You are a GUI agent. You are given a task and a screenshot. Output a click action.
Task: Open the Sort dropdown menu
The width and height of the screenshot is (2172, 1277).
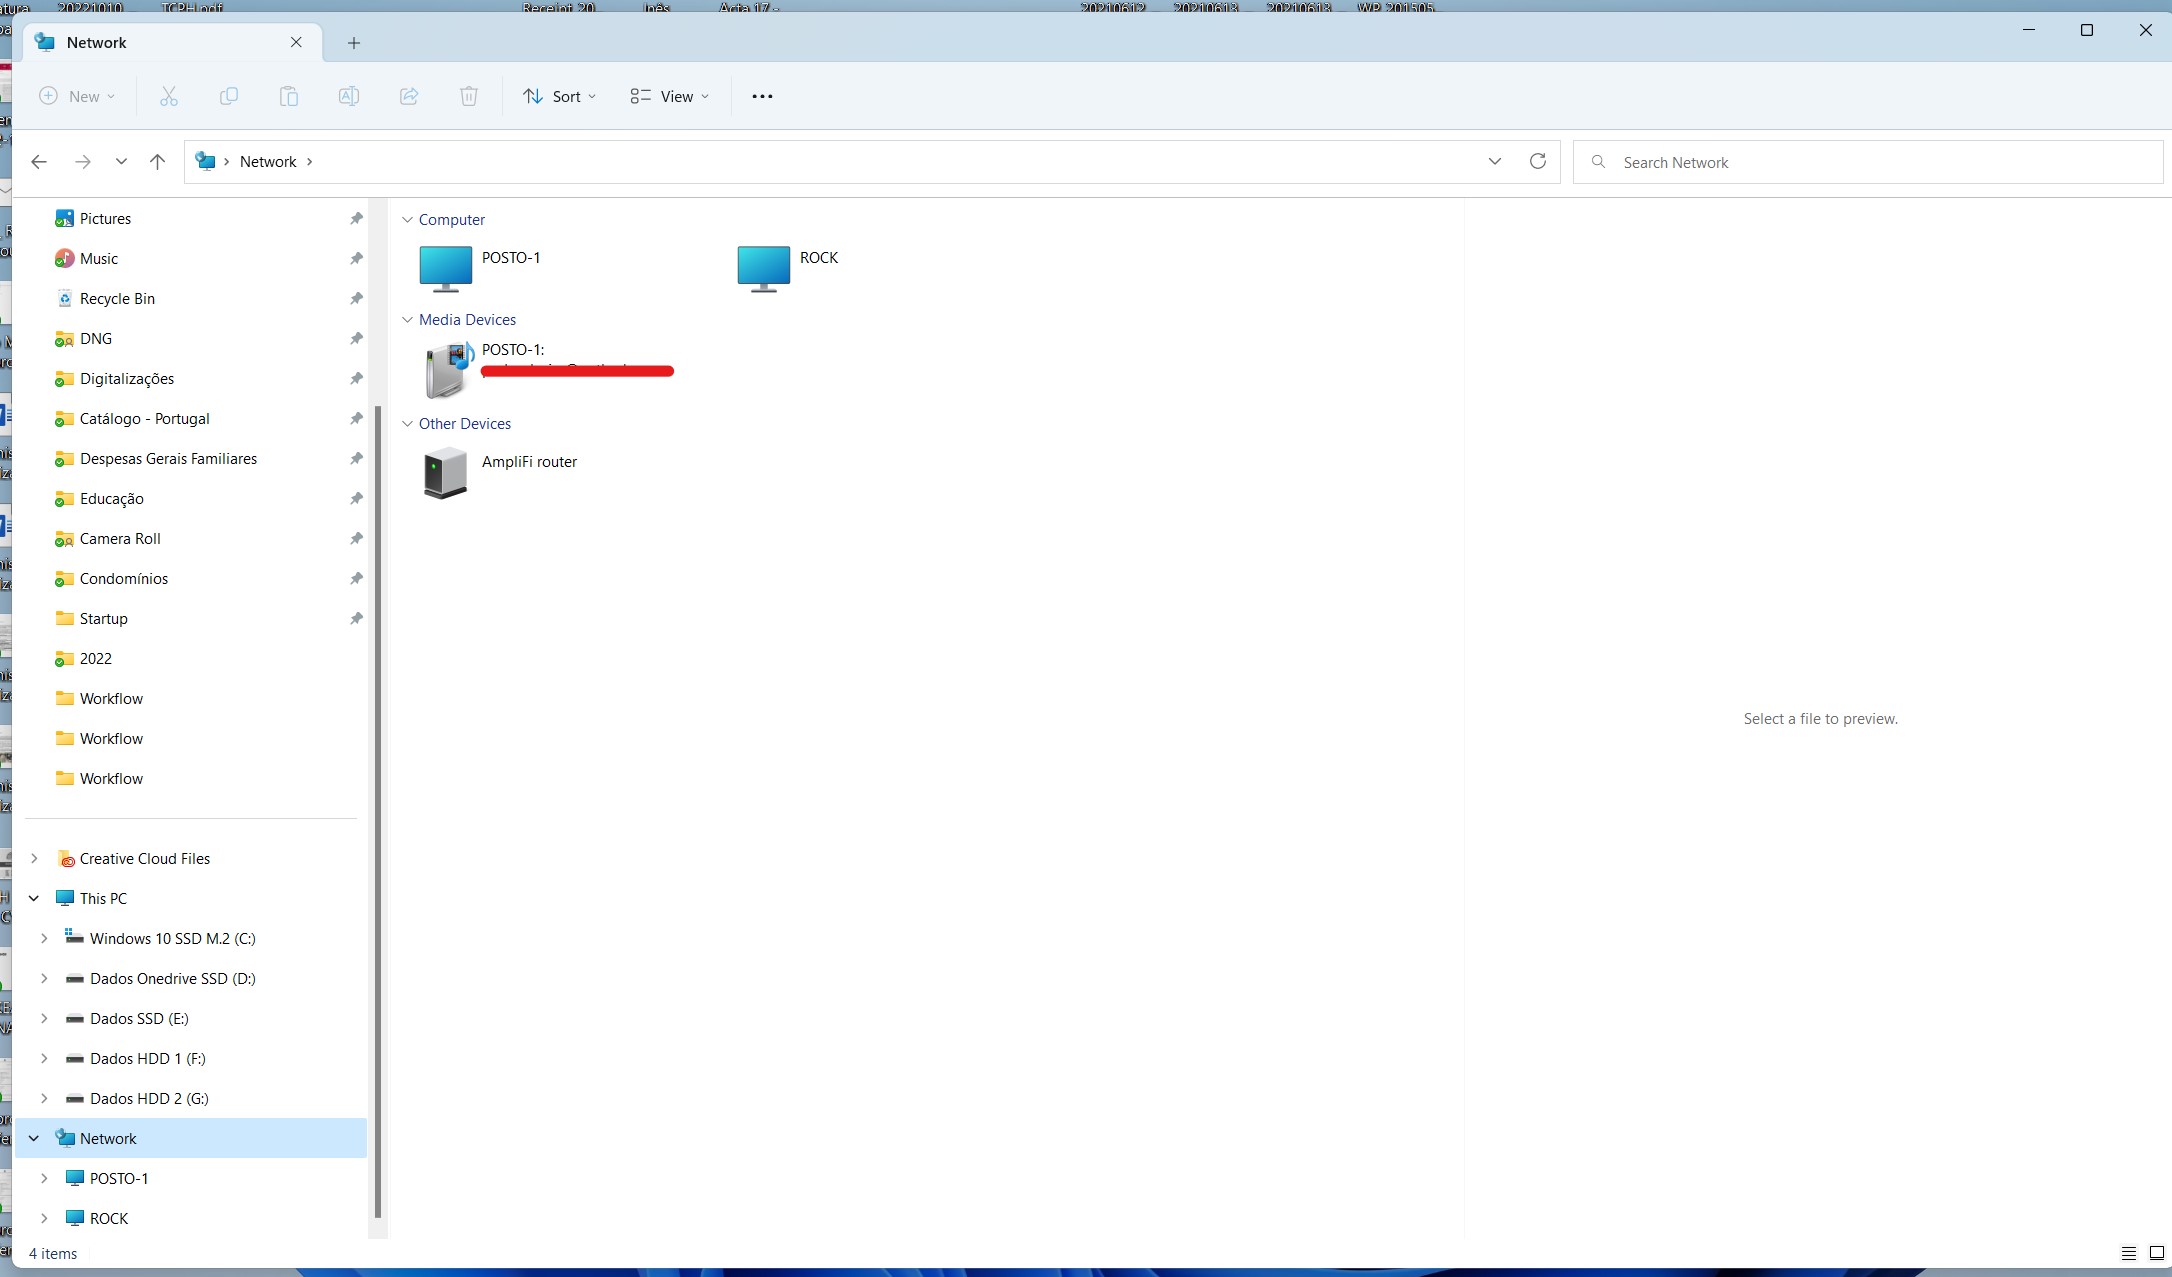pyautogui.click(x=559, y=96)
